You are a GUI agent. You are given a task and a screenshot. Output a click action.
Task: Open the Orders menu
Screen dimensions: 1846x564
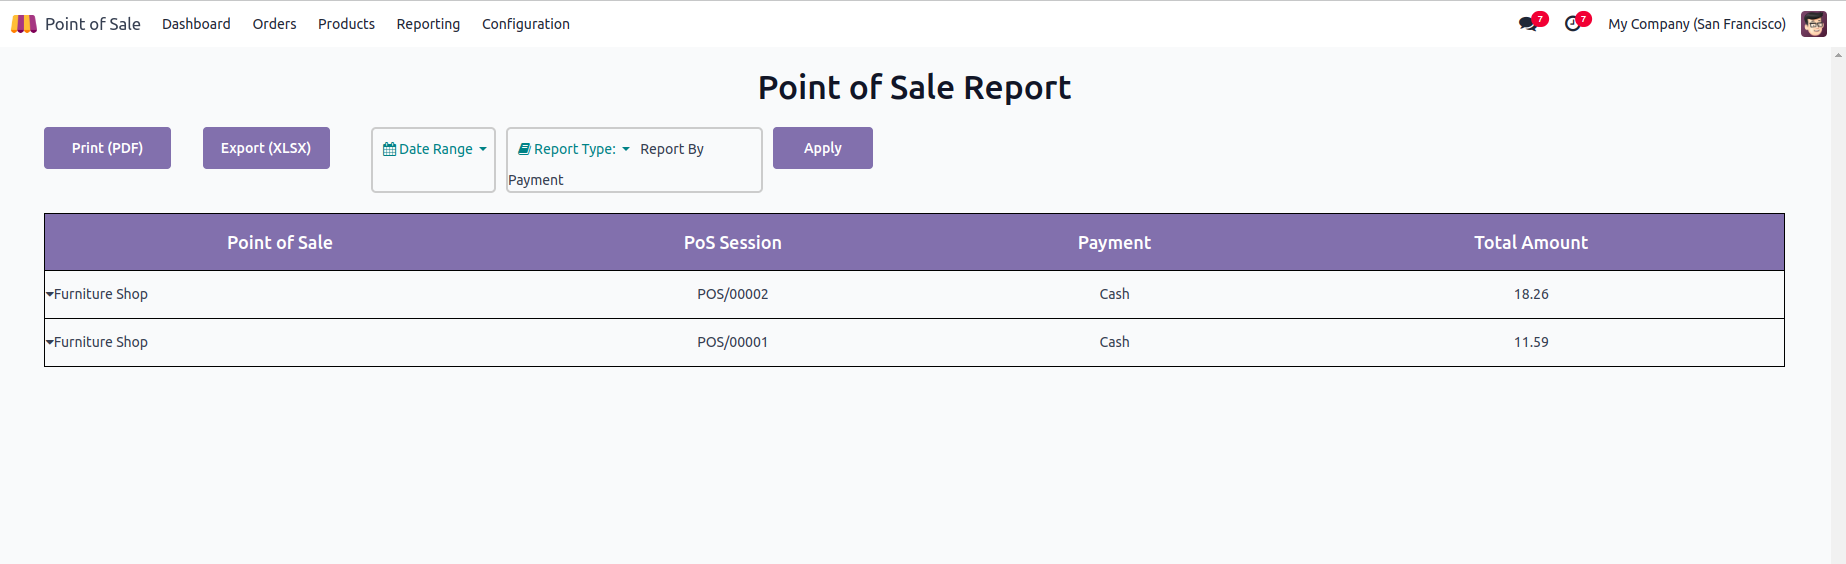pyautogui.click(x=274, y=24)
